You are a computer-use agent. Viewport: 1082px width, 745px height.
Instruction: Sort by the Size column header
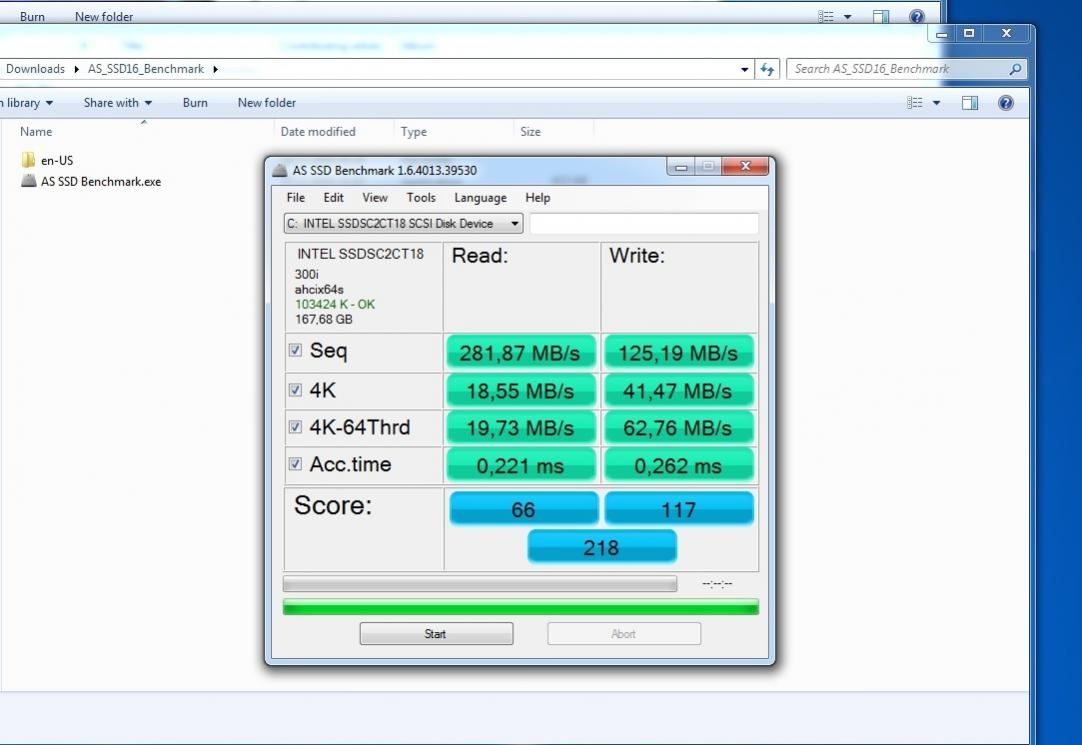pyautogui.click(x=530, y=132)
